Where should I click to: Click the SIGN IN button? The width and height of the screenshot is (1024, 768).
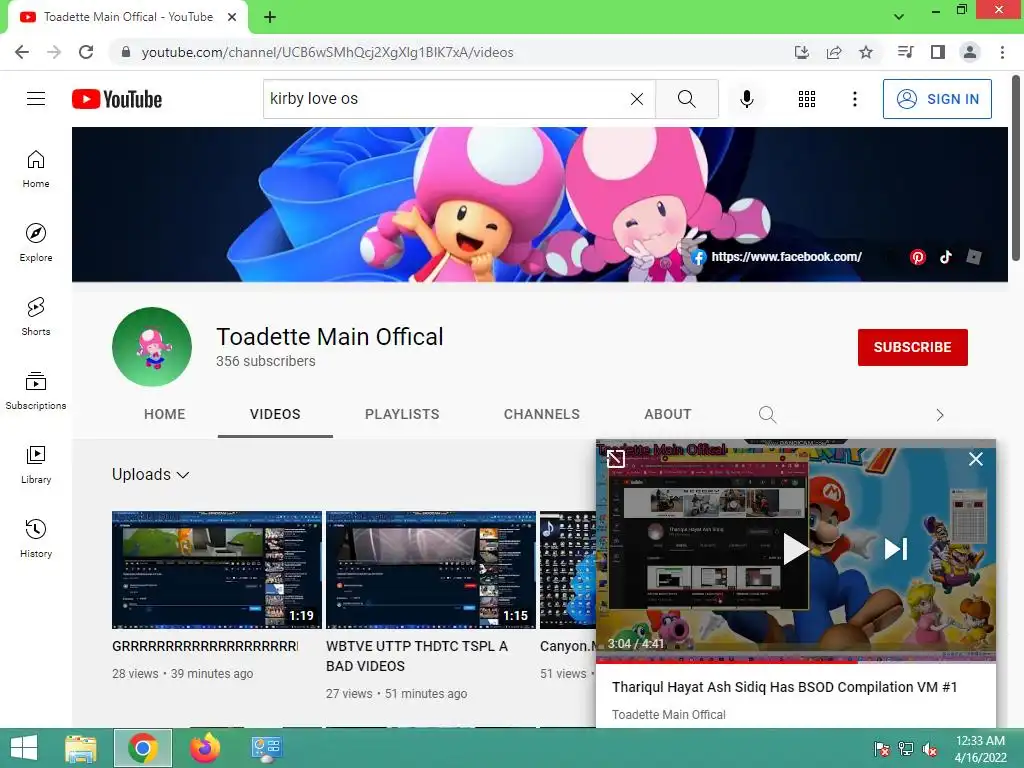point(937,99)
